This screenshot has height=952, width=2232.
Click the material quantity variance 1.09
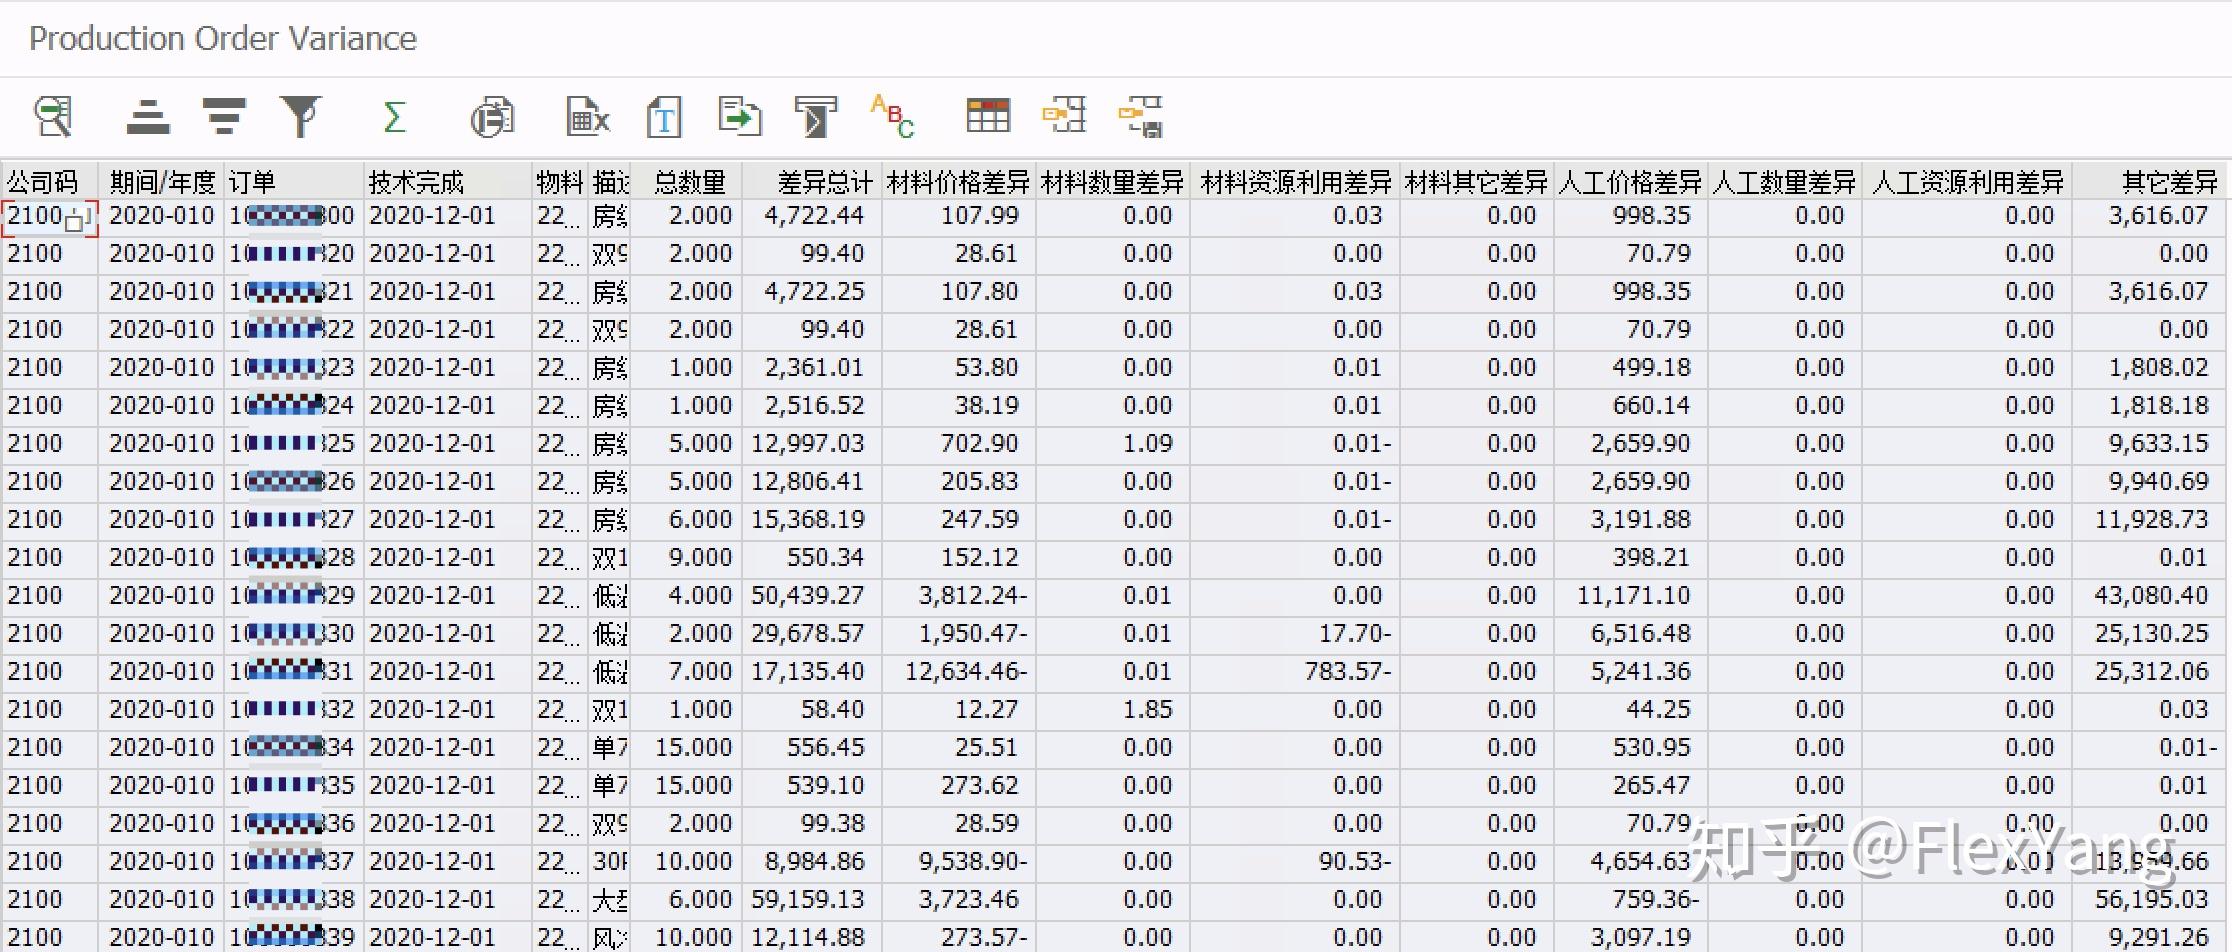coord(1113,444)
